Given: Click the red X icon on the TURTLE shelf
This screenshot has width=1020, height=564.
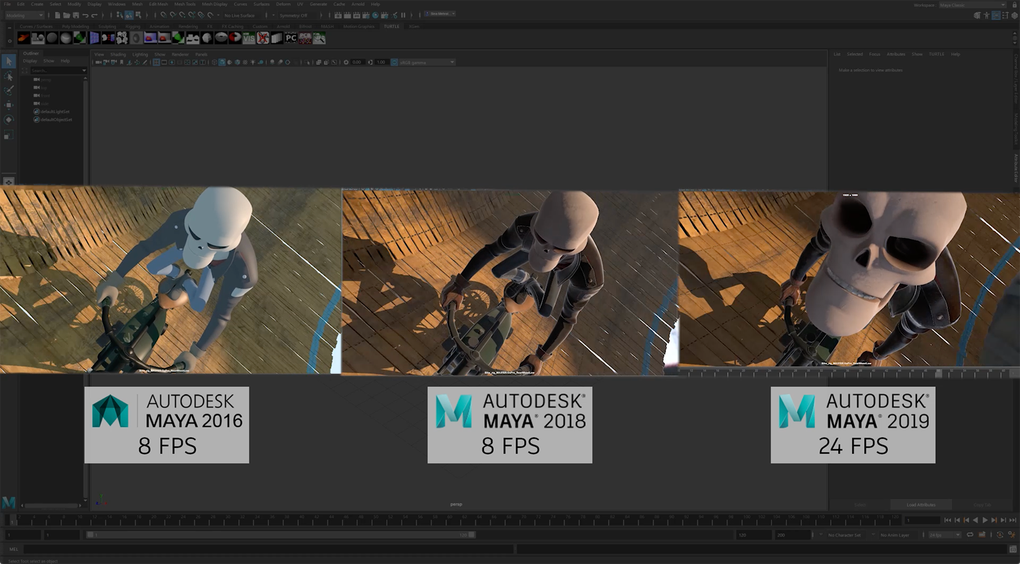Looking at the screenshot, I should click(x=263, y=38).
